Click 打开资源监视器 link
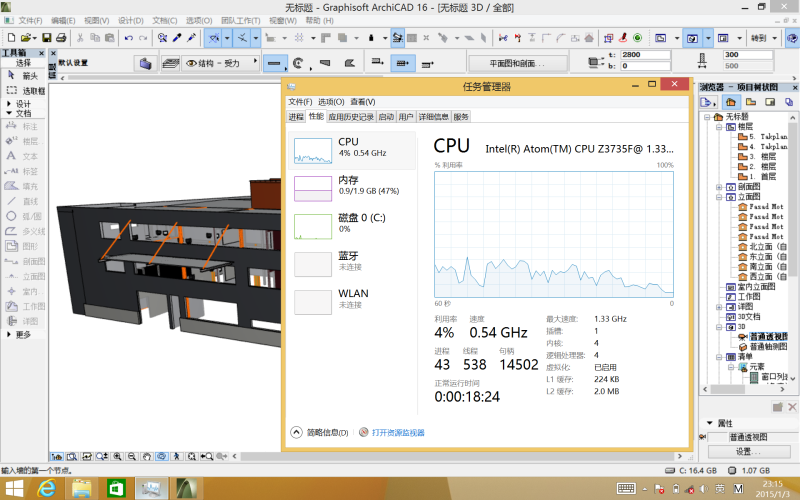The width and height of the screenshot is (800, 500). 397,432
